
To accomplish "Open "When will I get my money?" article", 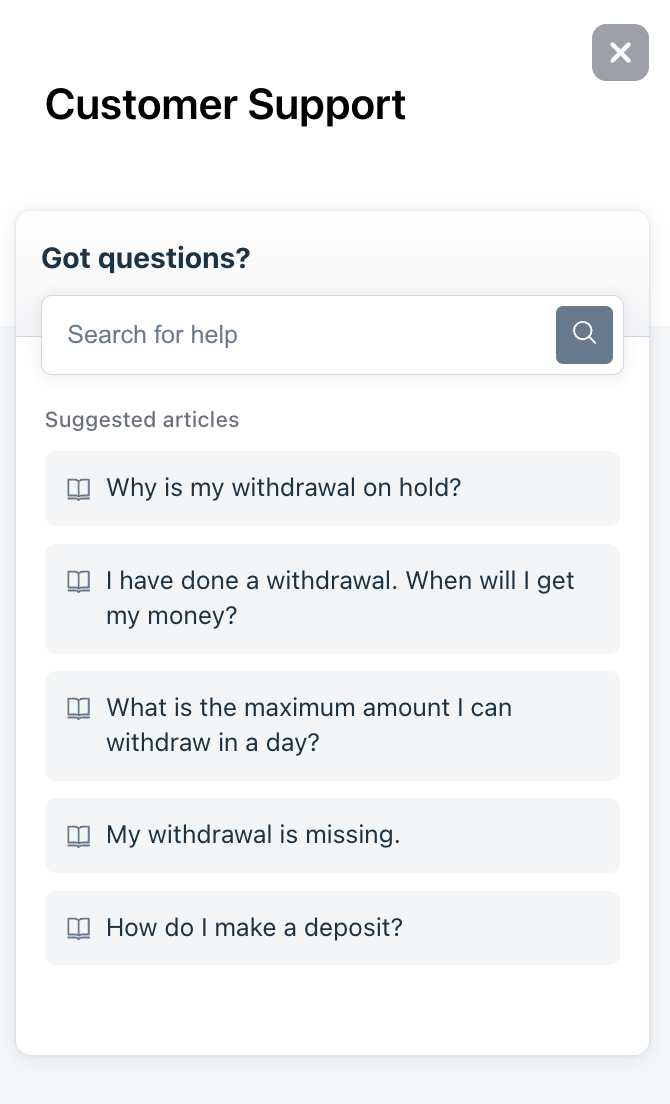I will coord(340,598).
